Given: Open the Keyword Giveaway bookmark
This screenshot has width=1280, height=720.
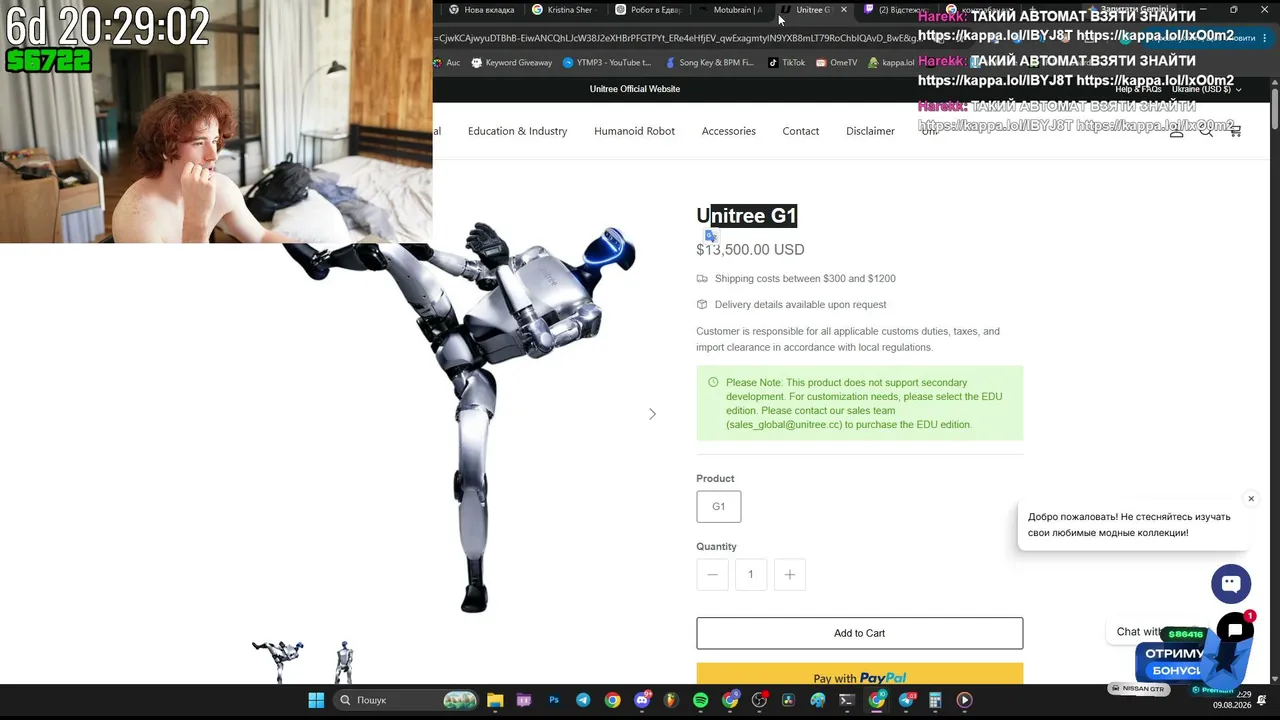Looking at the screenshot, I should [x=512, y=62].
